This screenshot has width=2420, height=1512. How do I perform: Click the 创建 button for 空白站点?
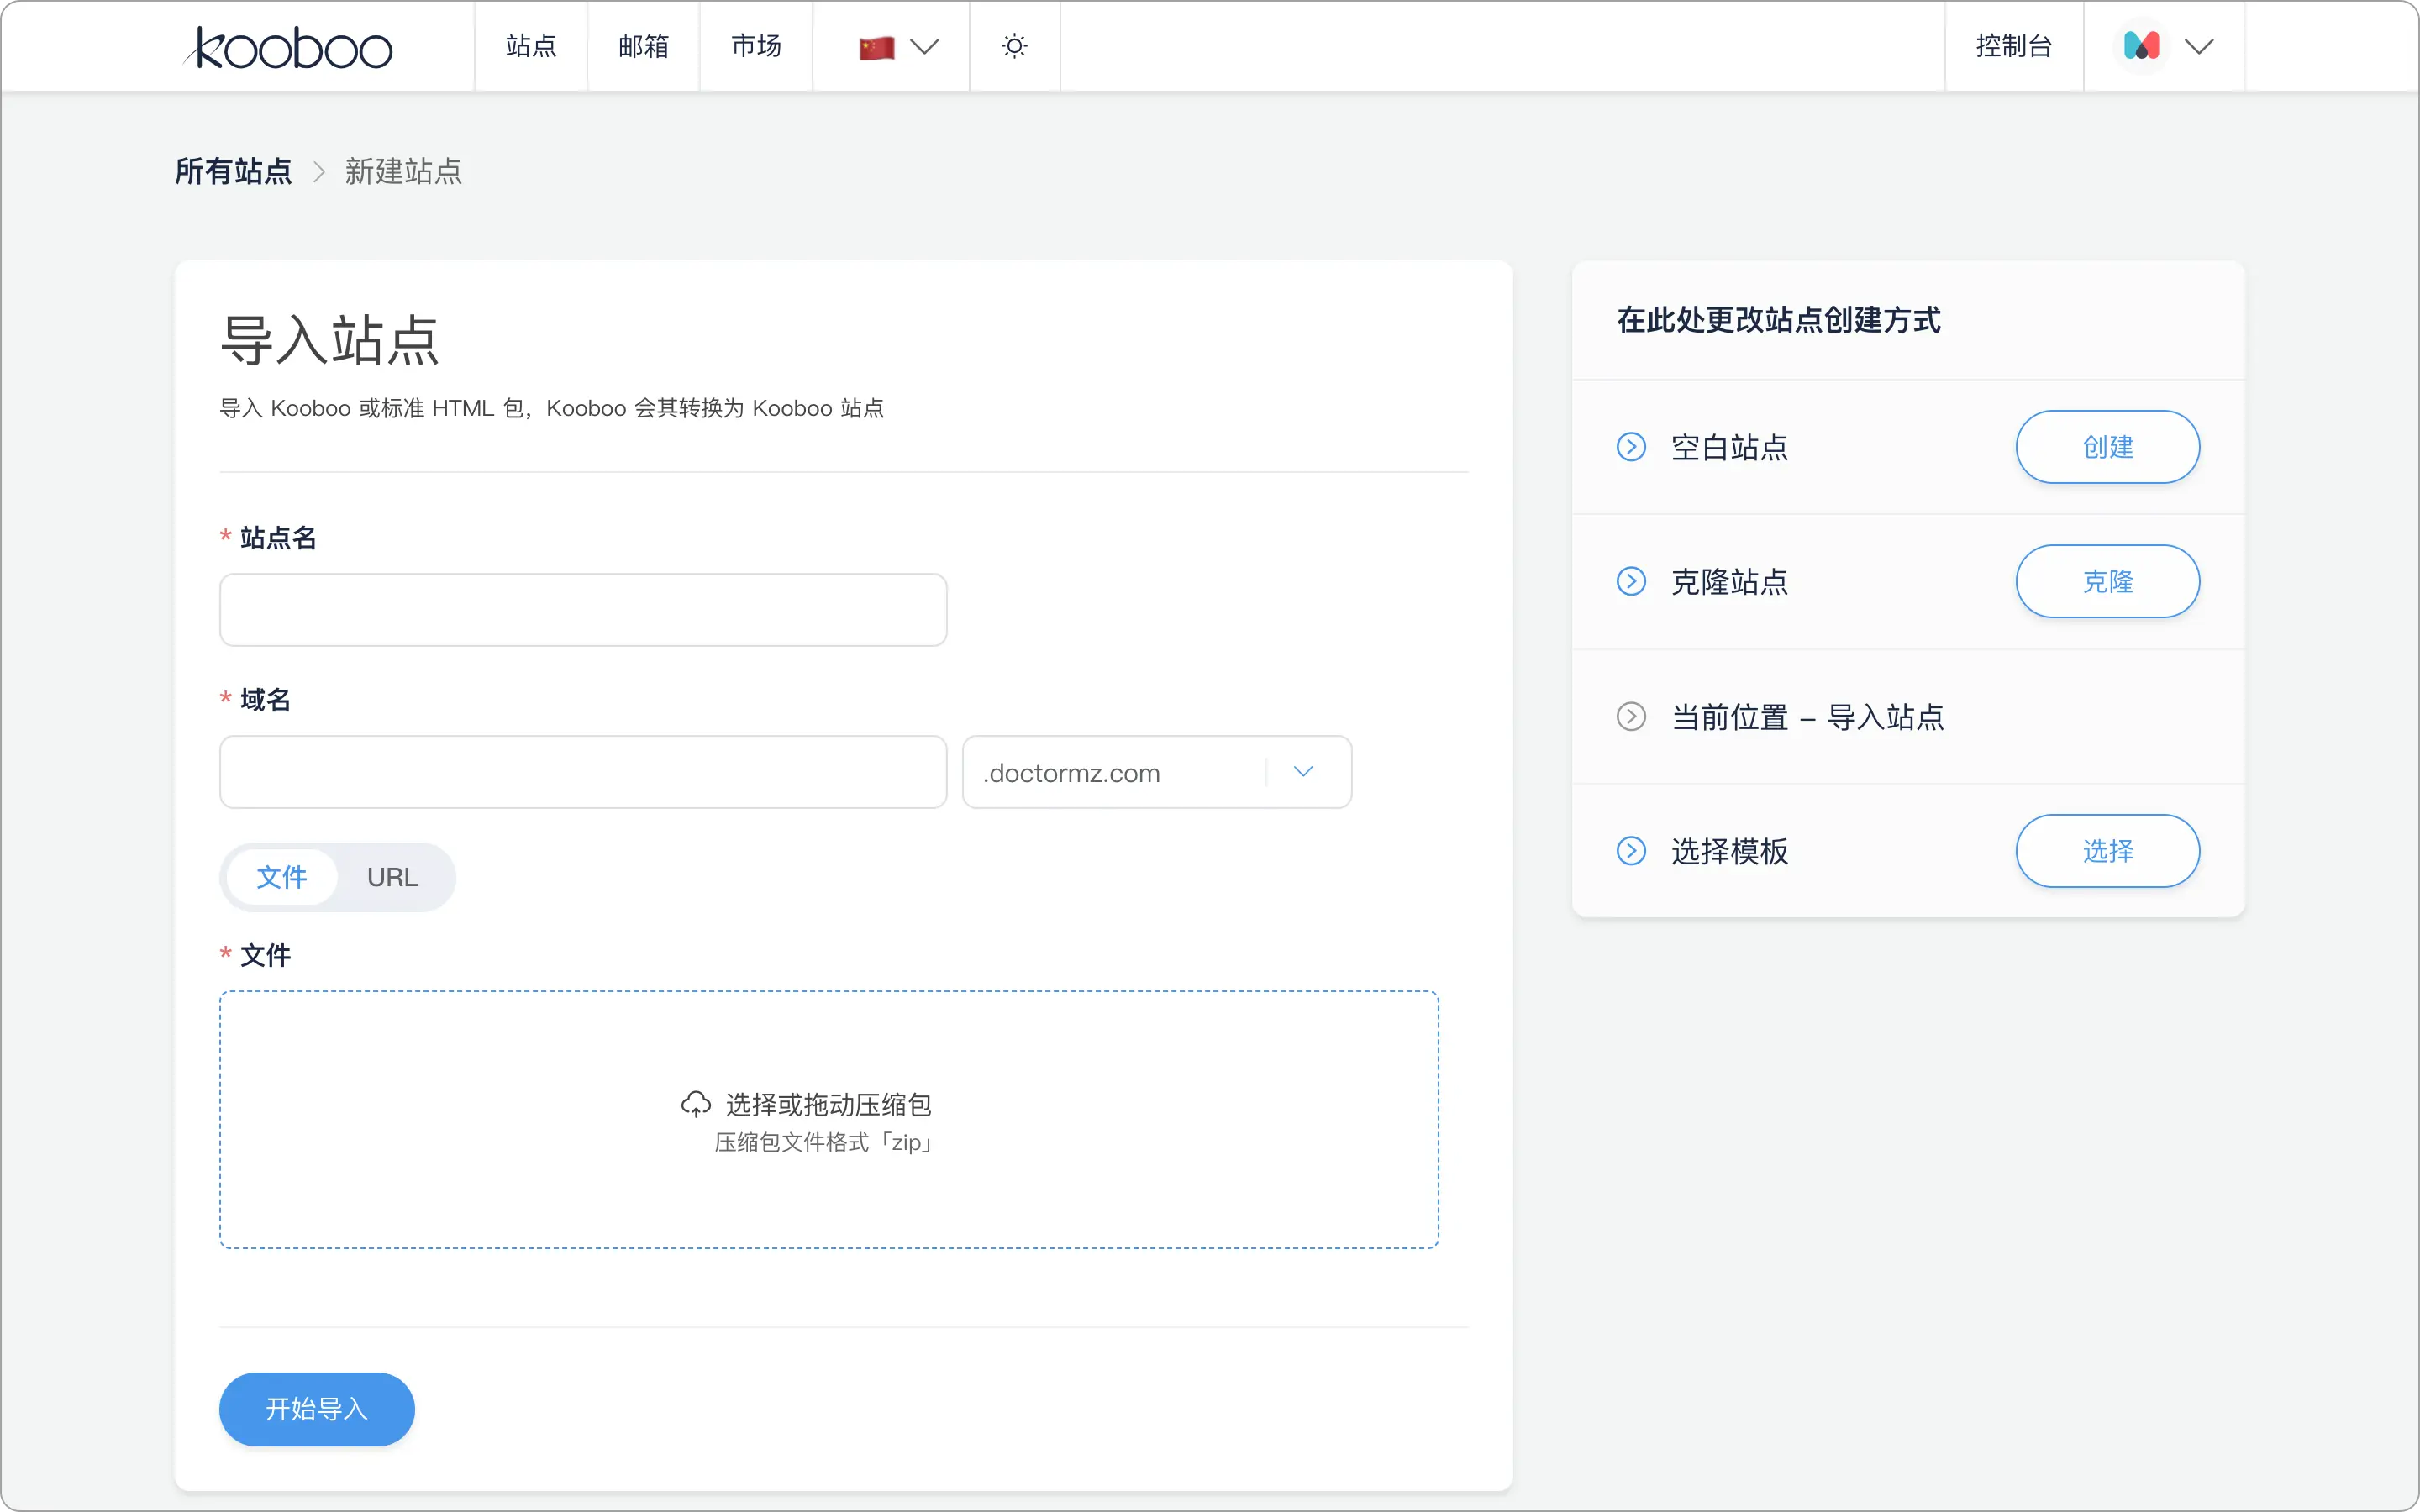point(2107,447)
